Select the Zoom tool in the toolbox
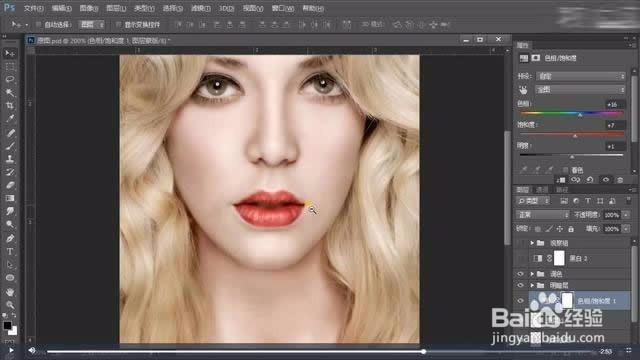The image size is (640, 360). tap(10, 304)
